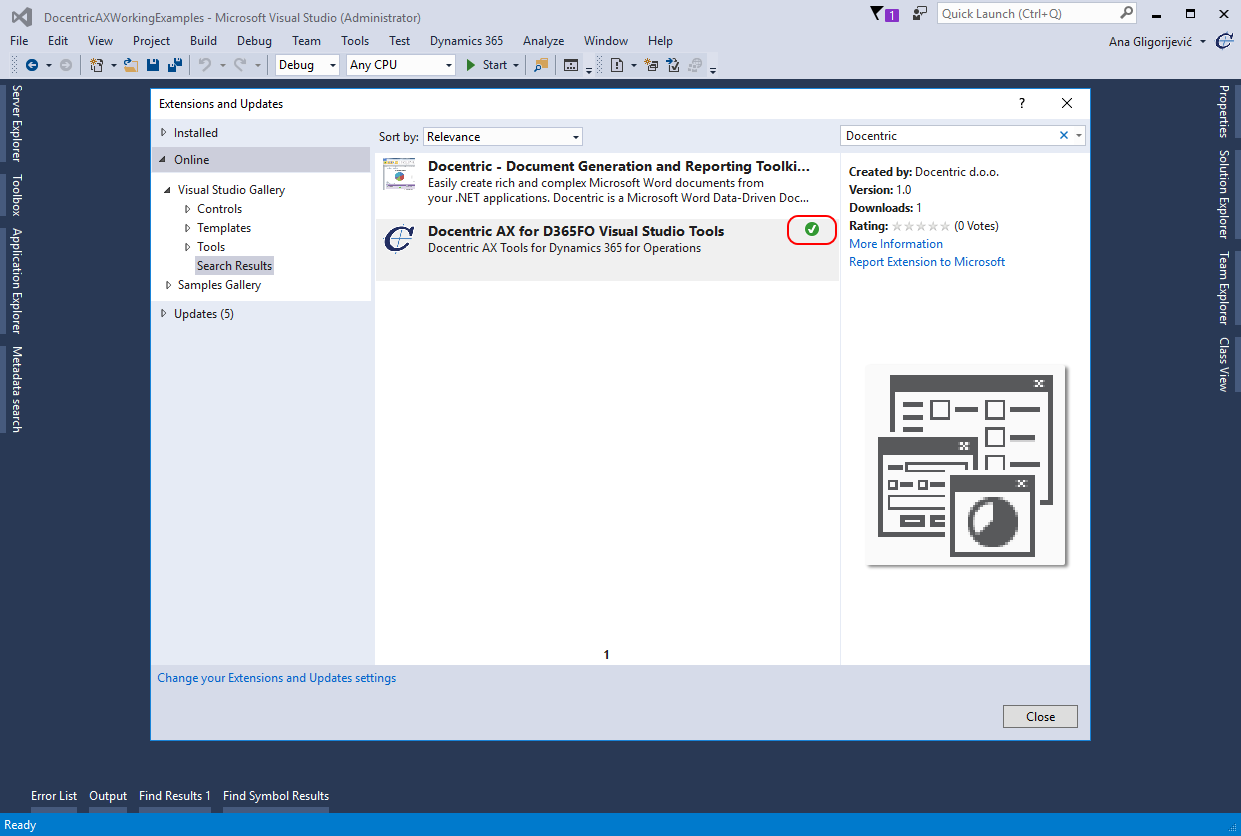Expand the Installed category
Viewport: 1241px width, 836px height.
point(164,132)
